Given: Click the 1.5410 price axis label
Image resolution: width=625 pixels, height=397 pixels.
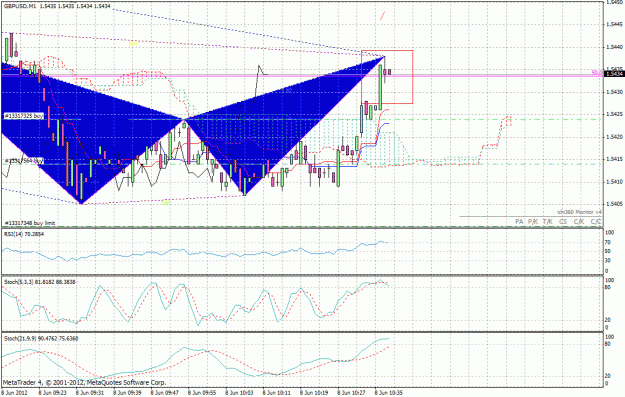Looking at the screenshot, I should [614, 181].
